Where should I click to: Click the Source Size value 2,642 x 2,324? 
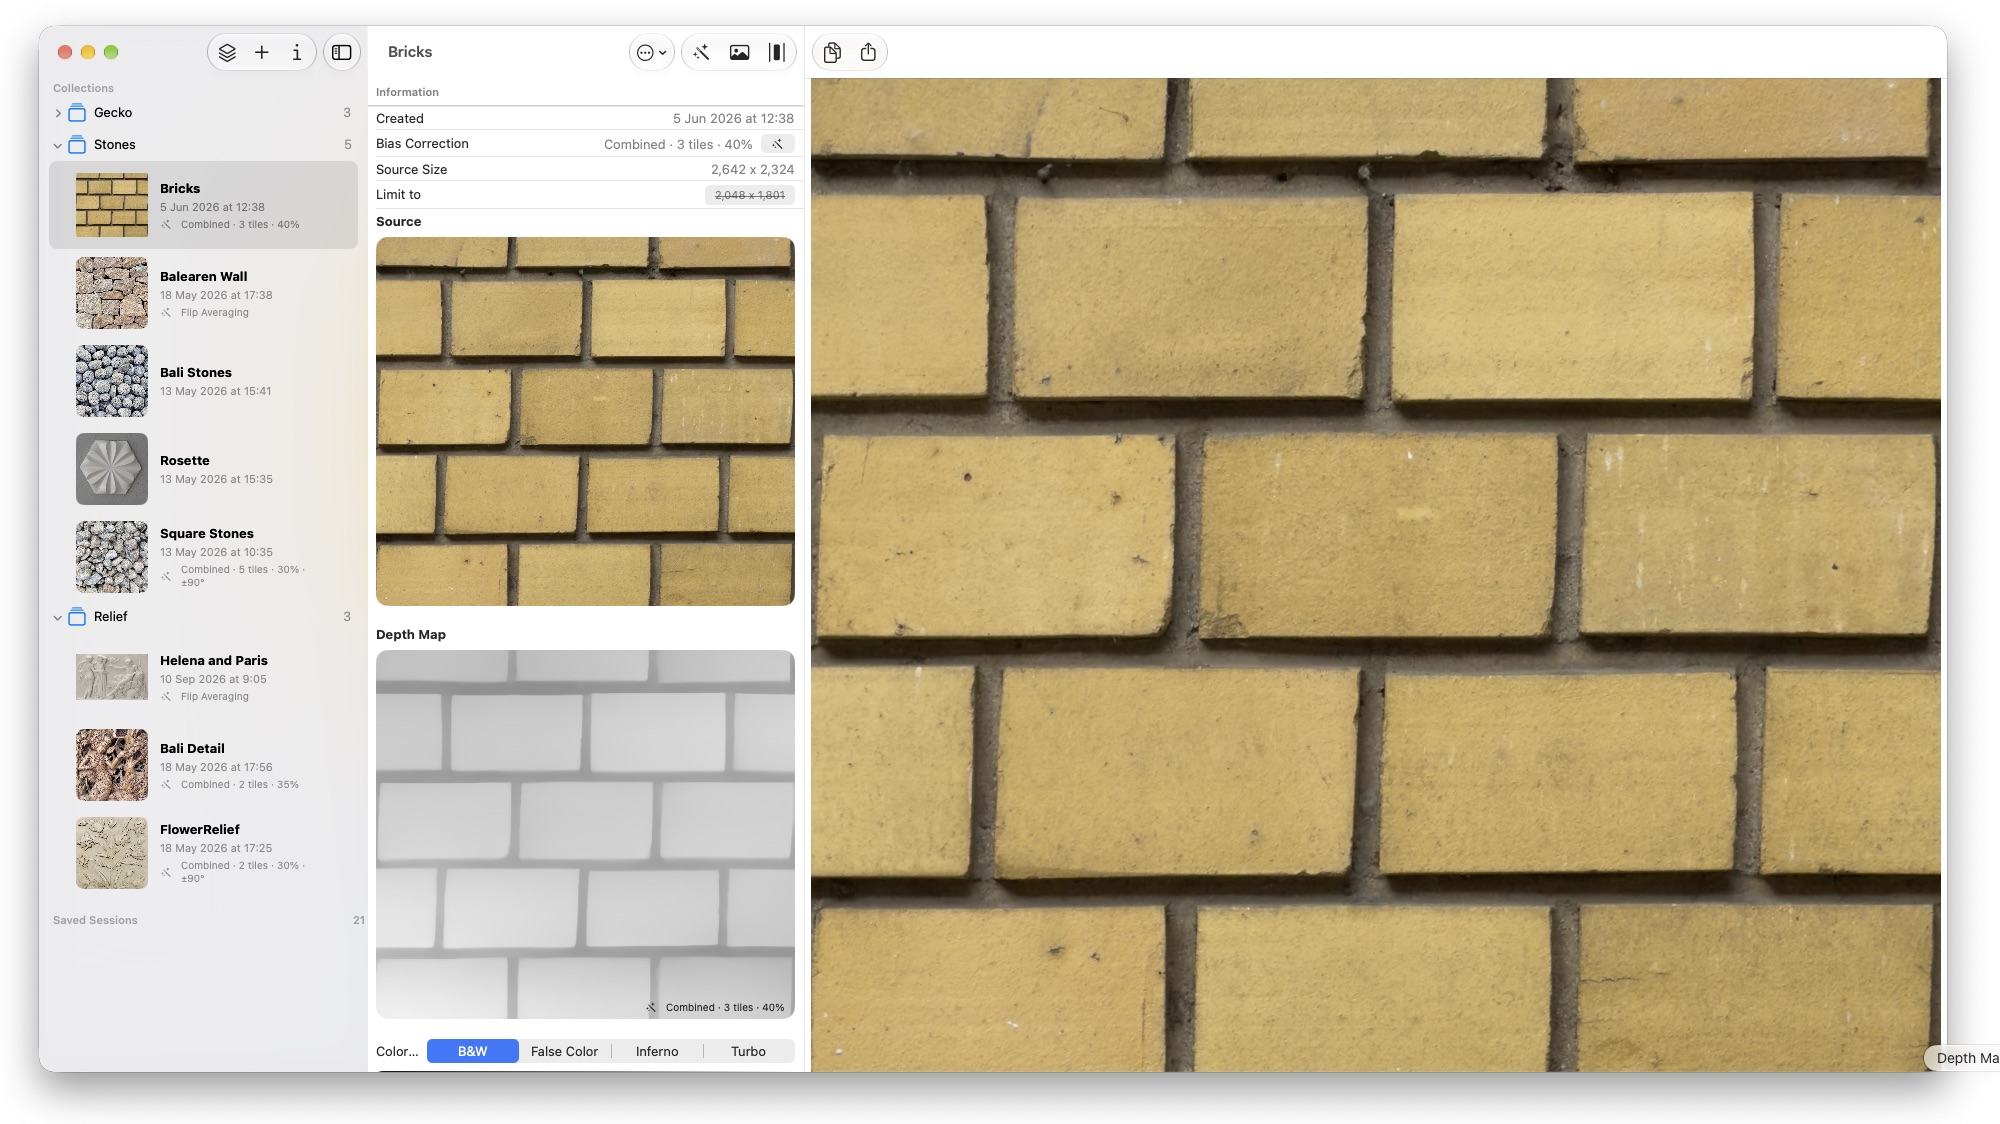(x=752, y=170)
